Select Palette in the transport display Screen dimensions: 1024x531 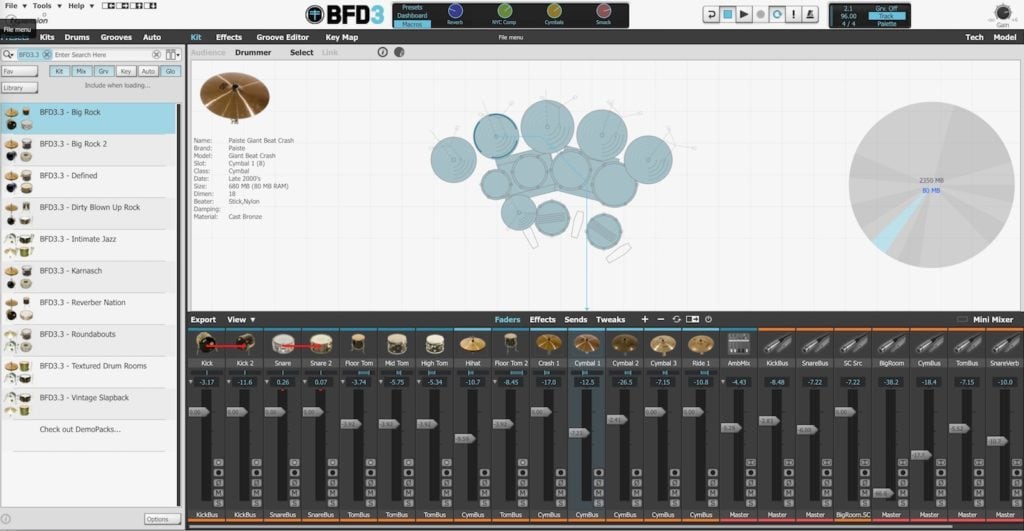tap(886, 24)
